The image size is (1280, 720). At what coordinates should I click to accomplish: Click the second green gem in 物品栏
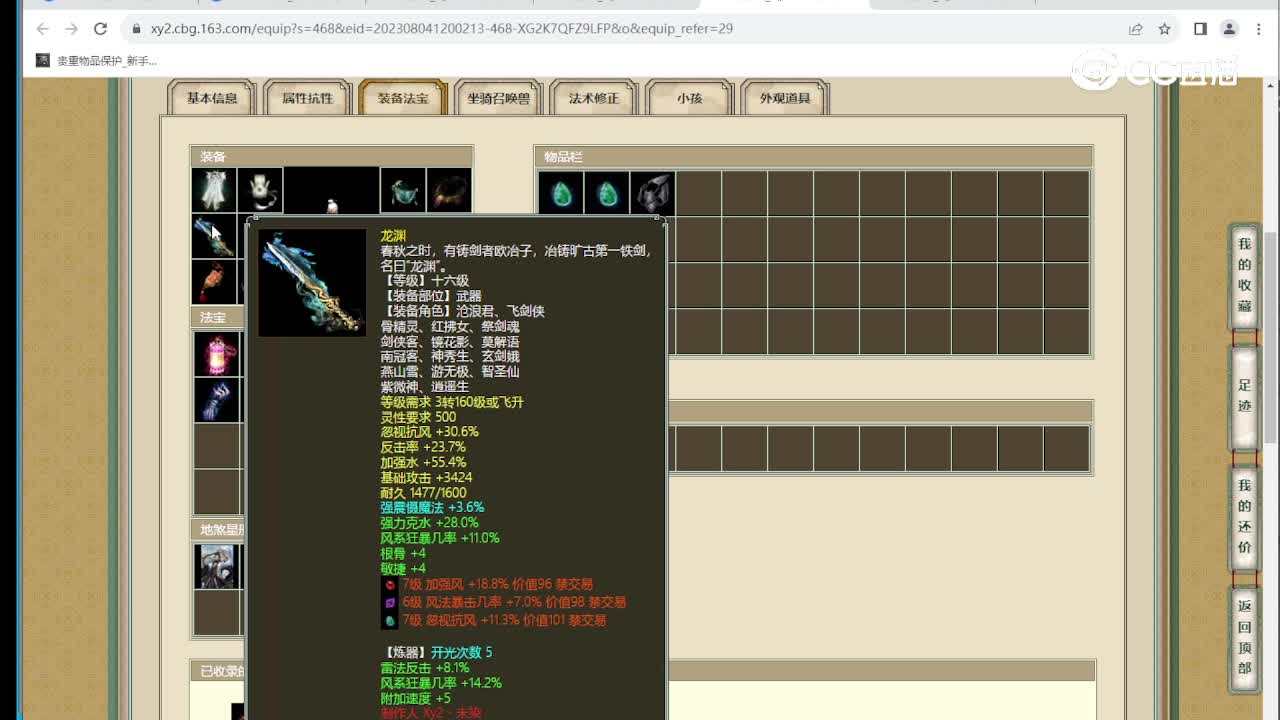pos(607,193)
